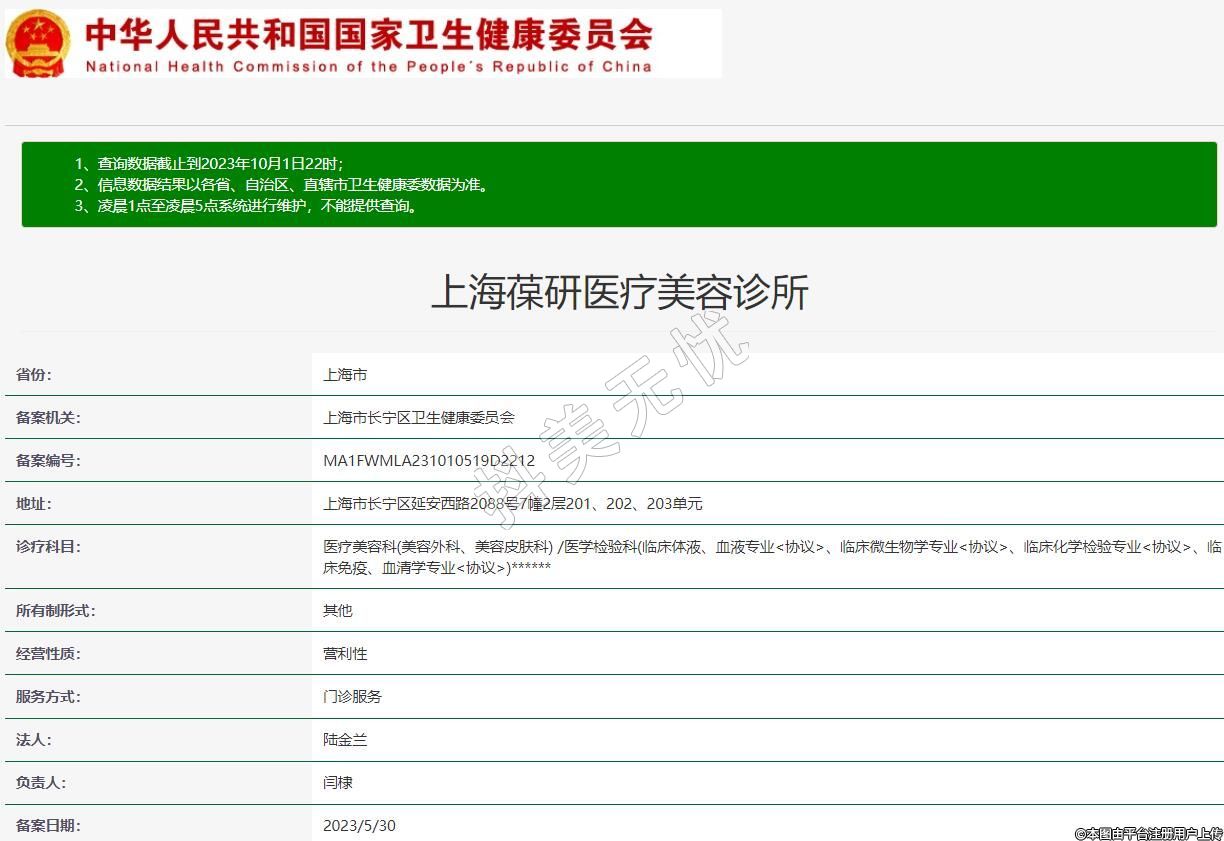Click the 备案编号 row label
This screenshot has width=1224, height=841.
coord(48,461)
